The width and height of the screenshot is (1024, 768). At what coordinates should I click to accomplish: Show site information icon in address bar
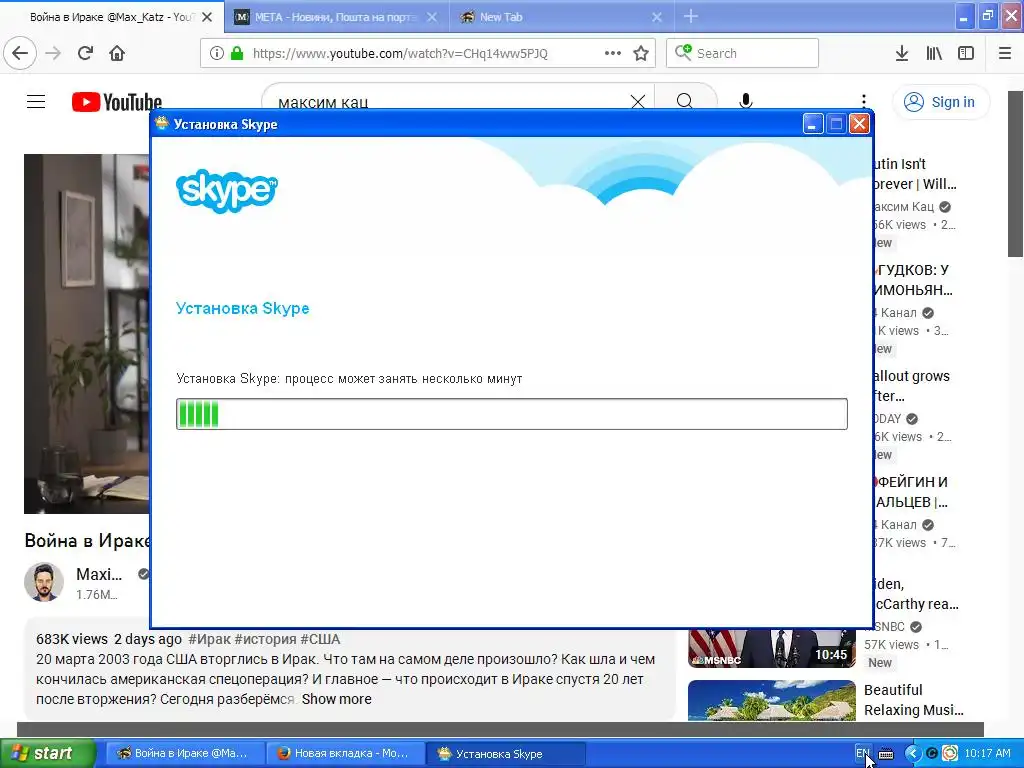[x=217, y=53]
